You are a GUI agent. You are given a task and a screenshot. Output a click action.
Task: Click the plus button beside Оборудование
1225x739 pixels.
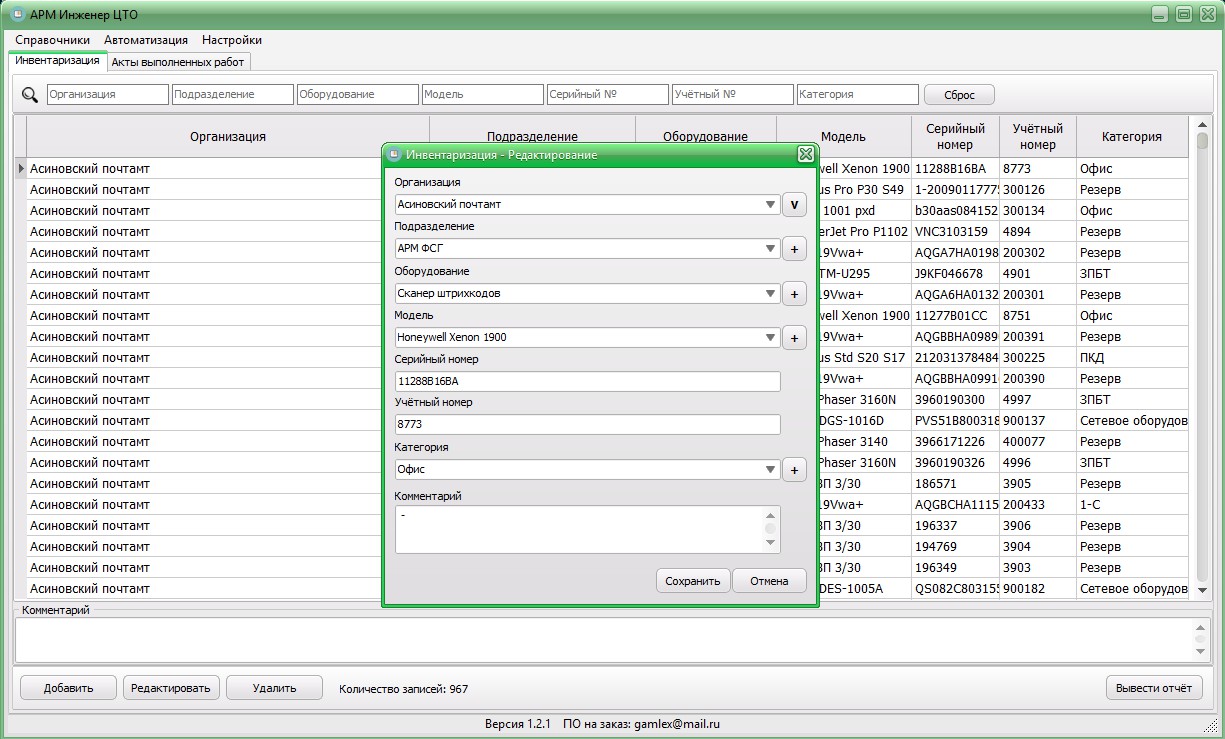794,294
